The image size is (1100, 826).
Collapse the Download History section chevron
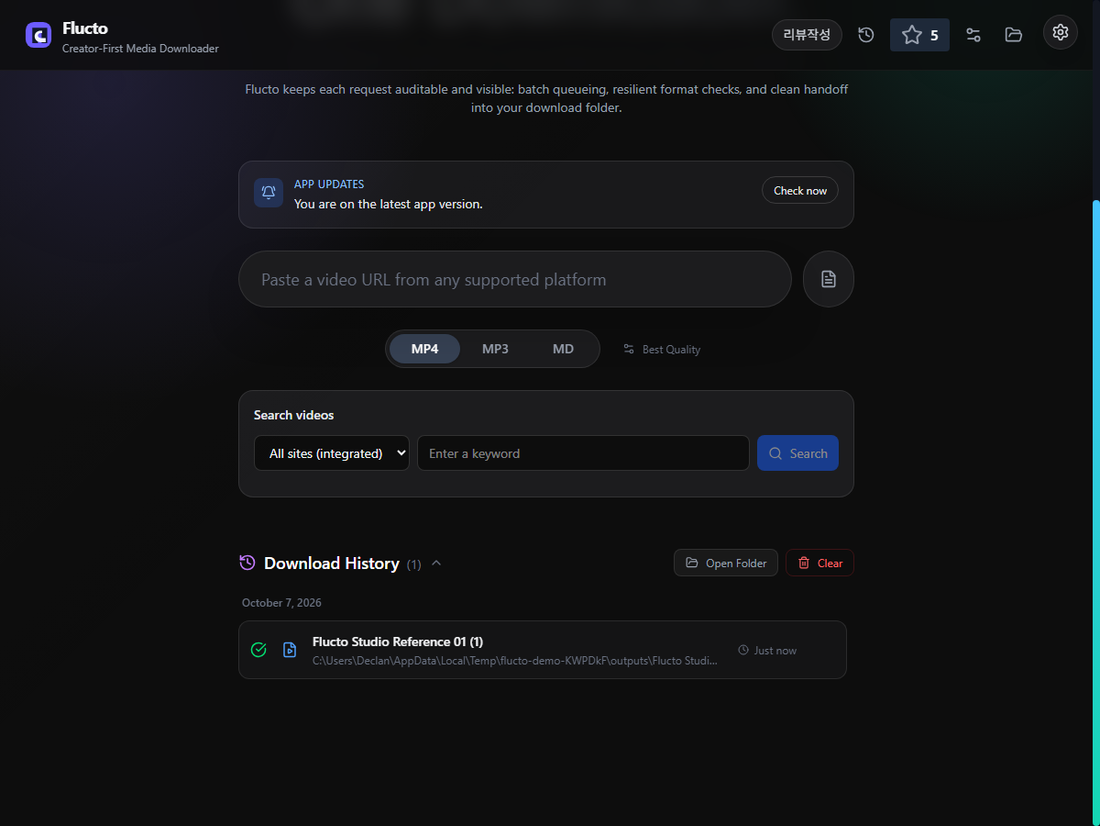[x=436, y=563]
